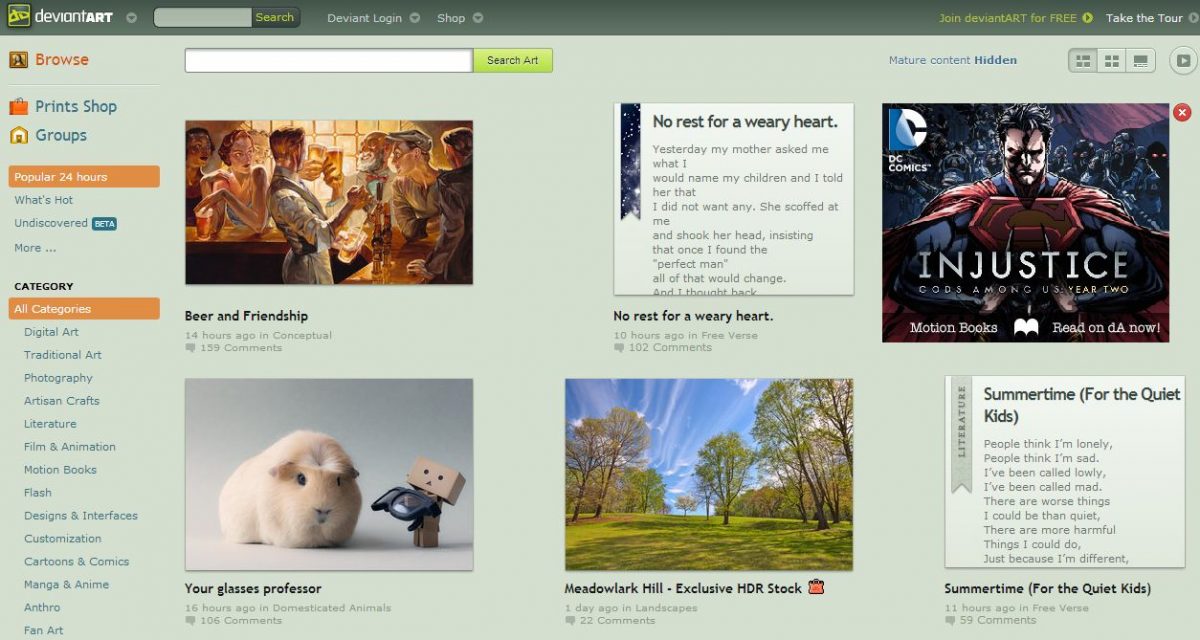The height and width of the screenshot is (640, 1200).
Task: Close the Injustice DC Comics ad
Action: point(1182,113)
